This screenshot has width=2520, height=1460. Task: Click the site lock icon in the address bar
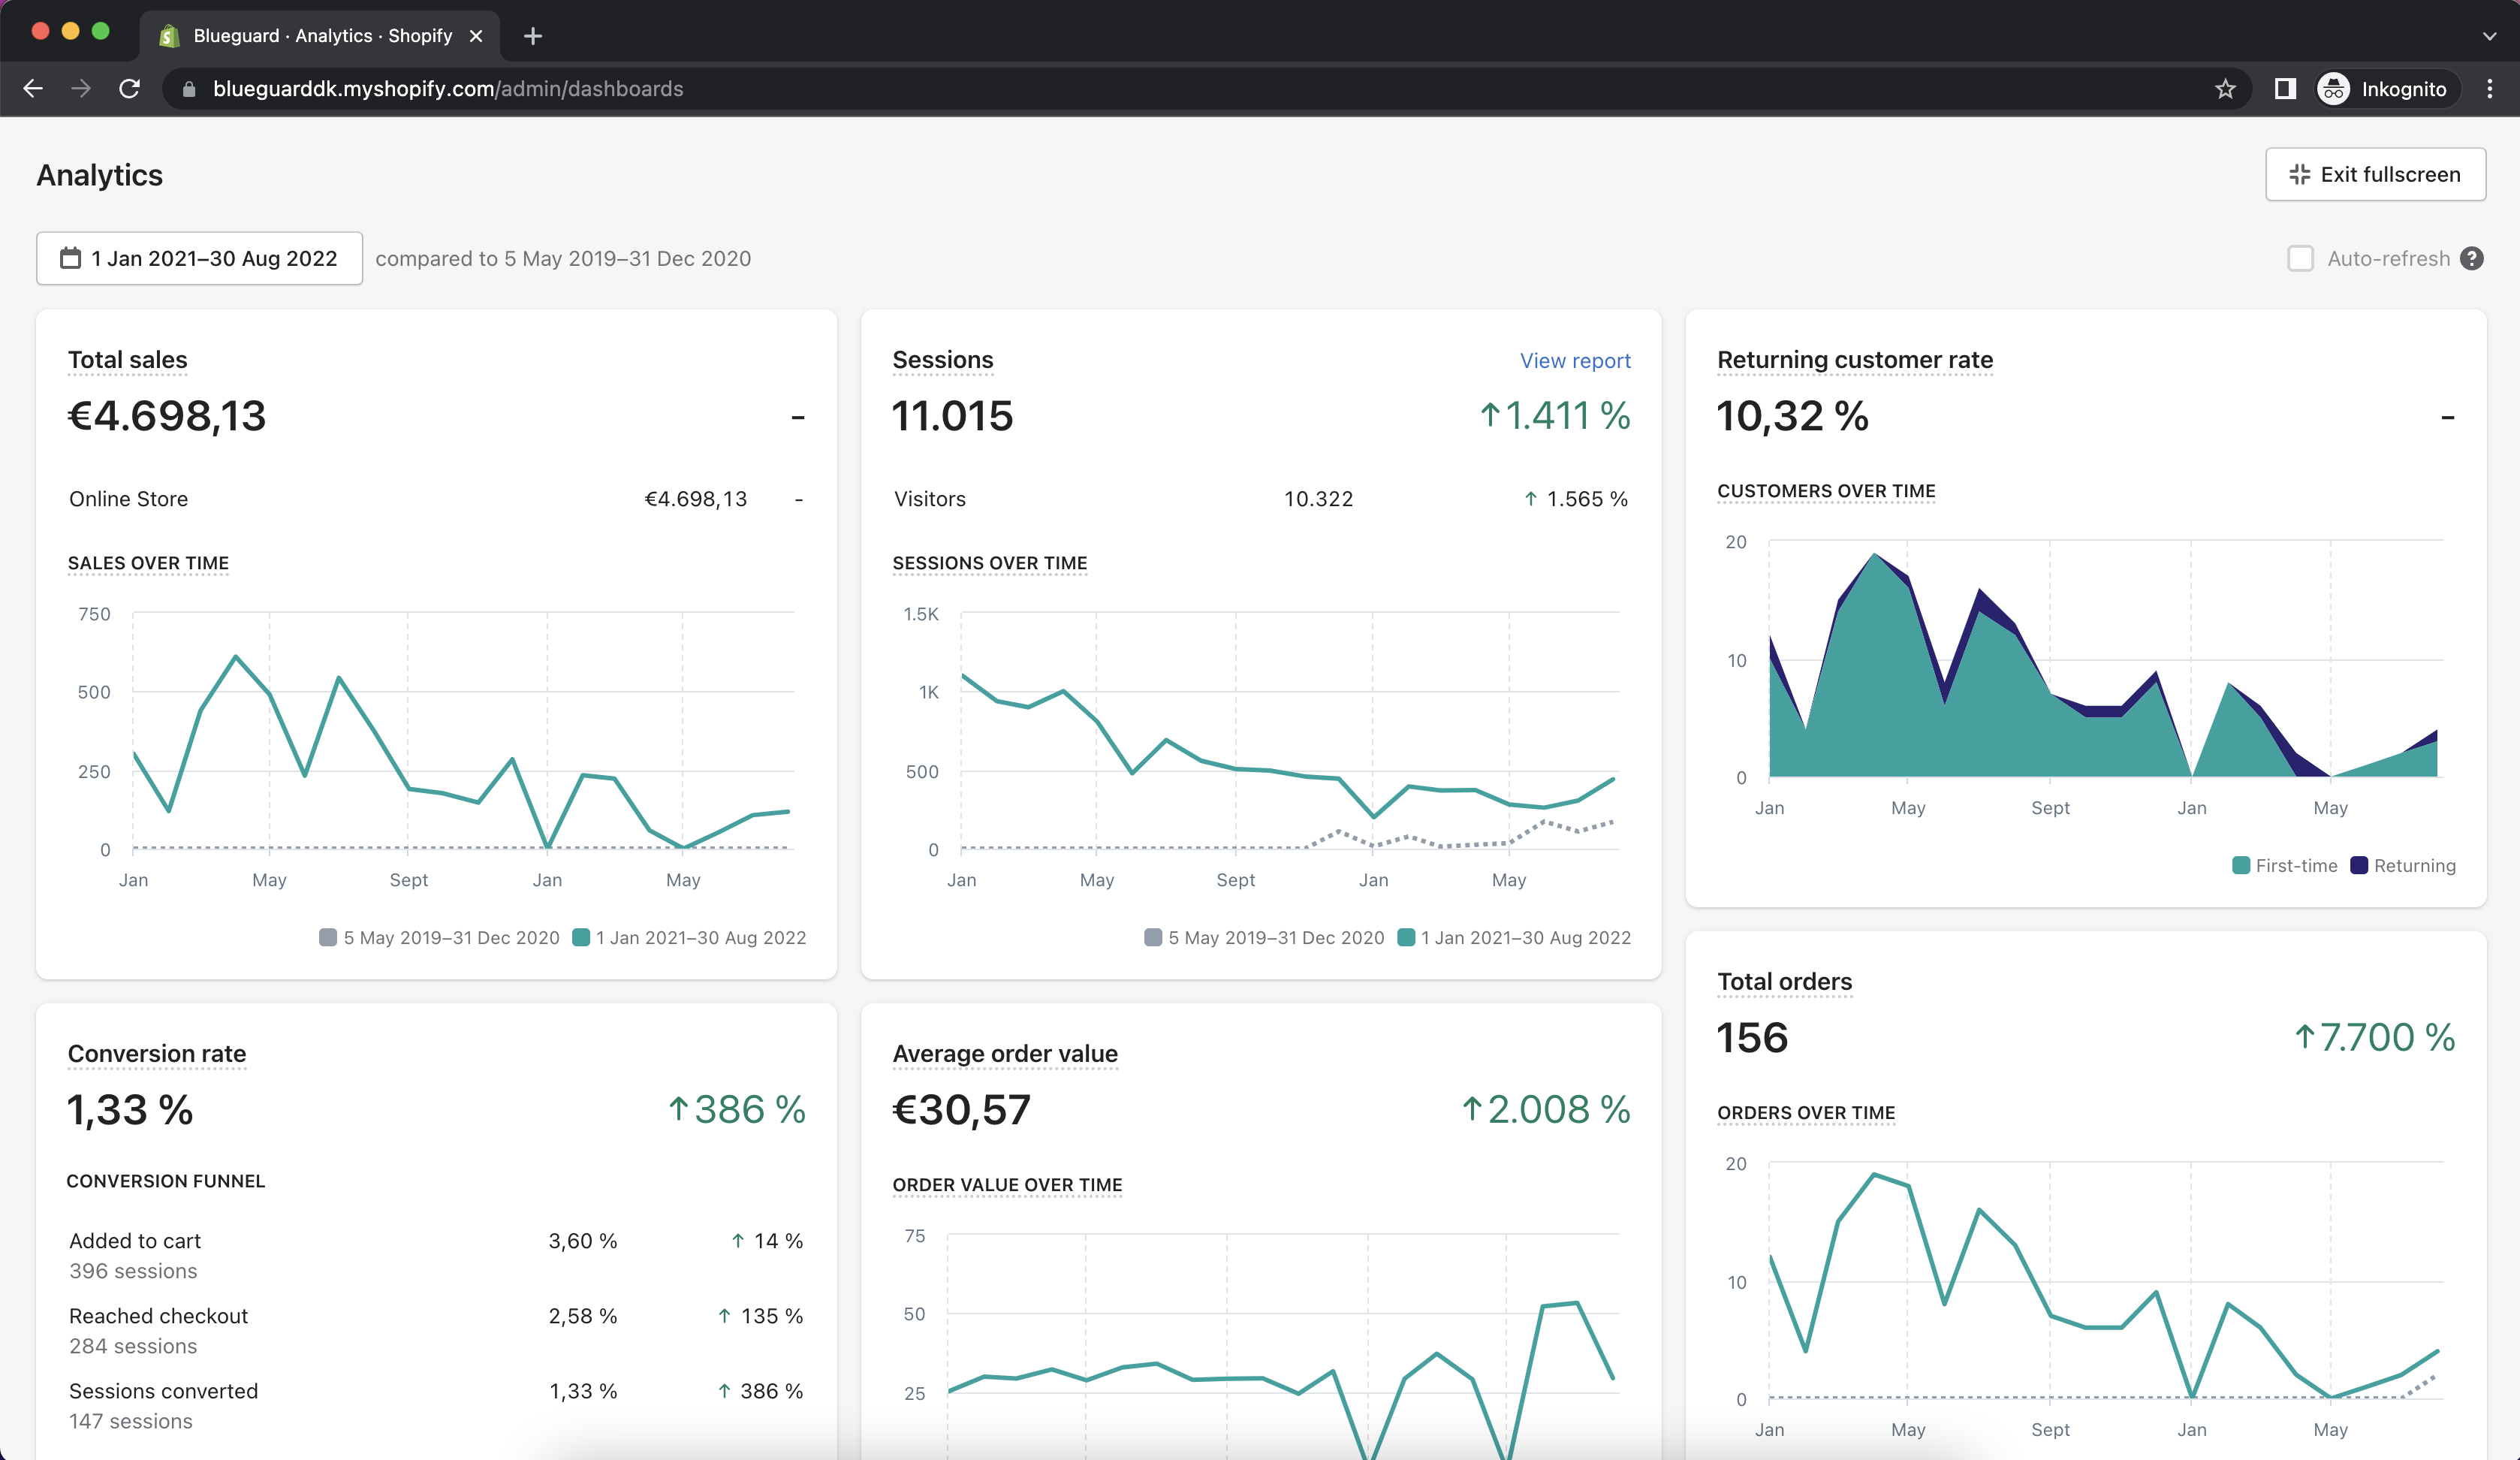coord(189,89)
